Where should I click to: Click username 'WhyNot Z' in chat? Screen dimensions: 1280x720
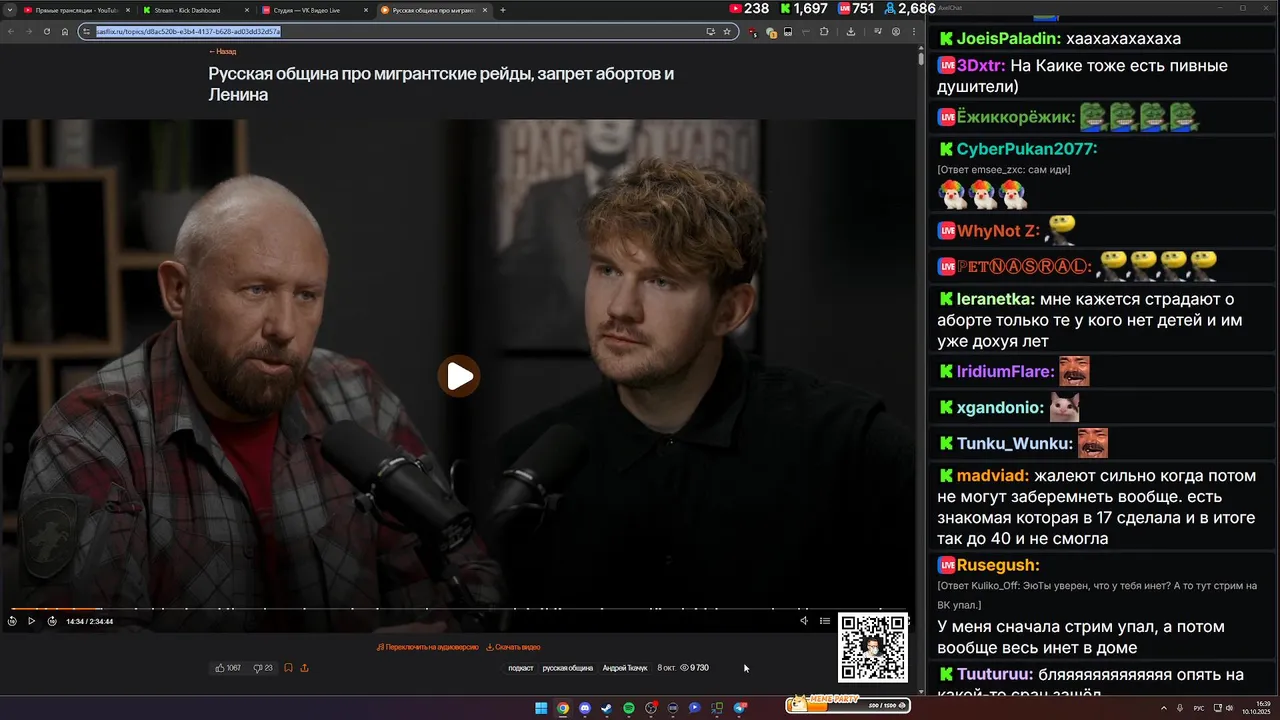click(x=998, y=231)
